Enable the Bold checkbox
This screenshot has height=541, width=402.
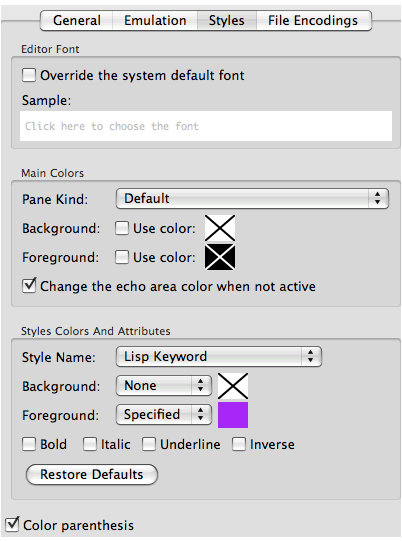click(29, 444)
